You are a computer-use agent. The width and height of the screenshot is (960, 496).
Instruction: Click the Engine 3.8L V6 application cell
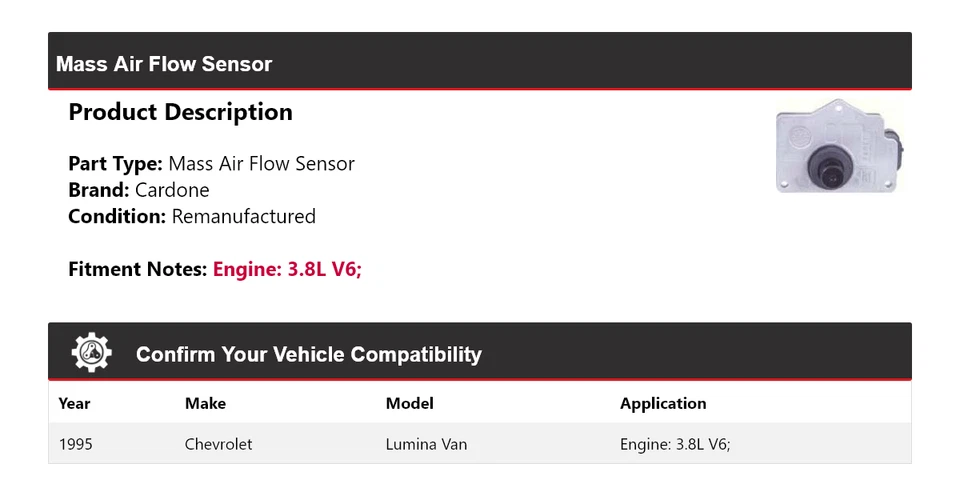(x=675, y=444)
